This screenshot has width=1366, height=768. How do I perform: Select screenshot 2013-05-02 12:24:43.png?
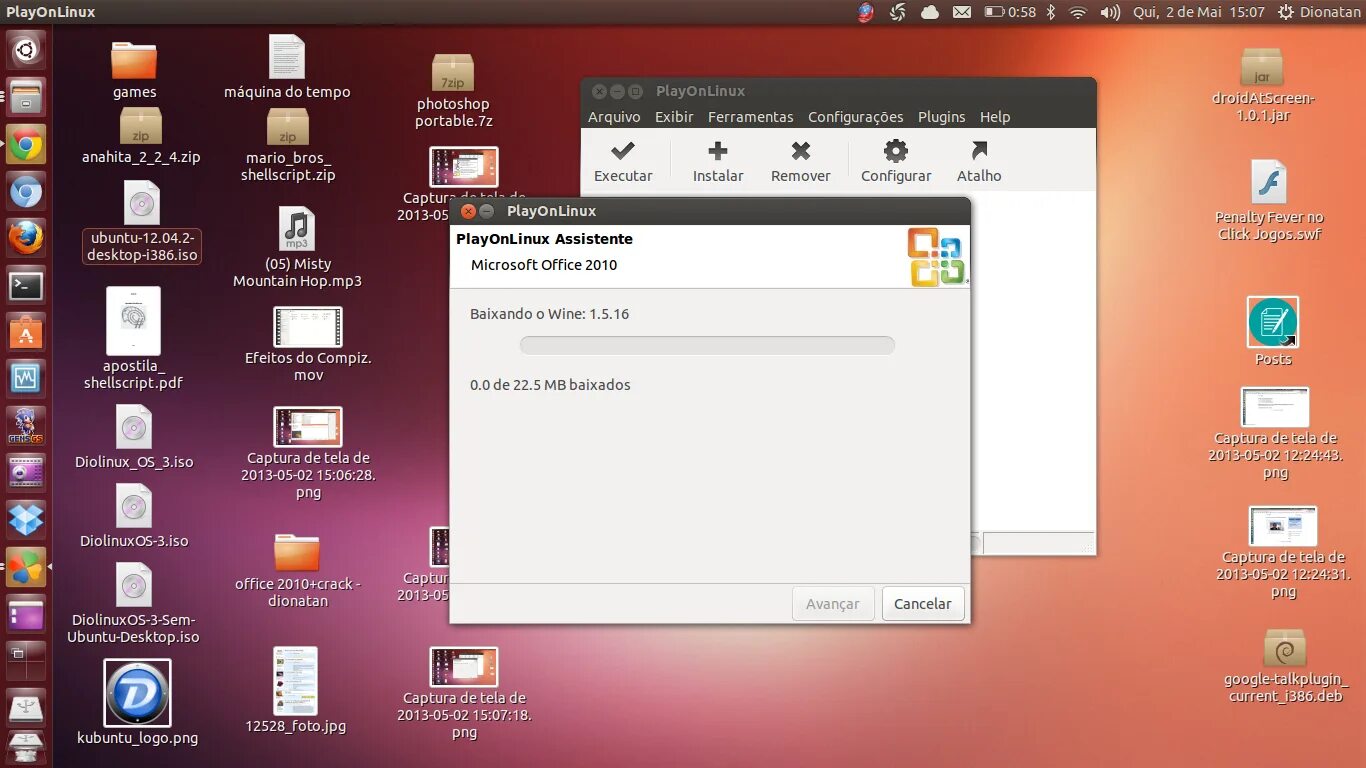1275,434
